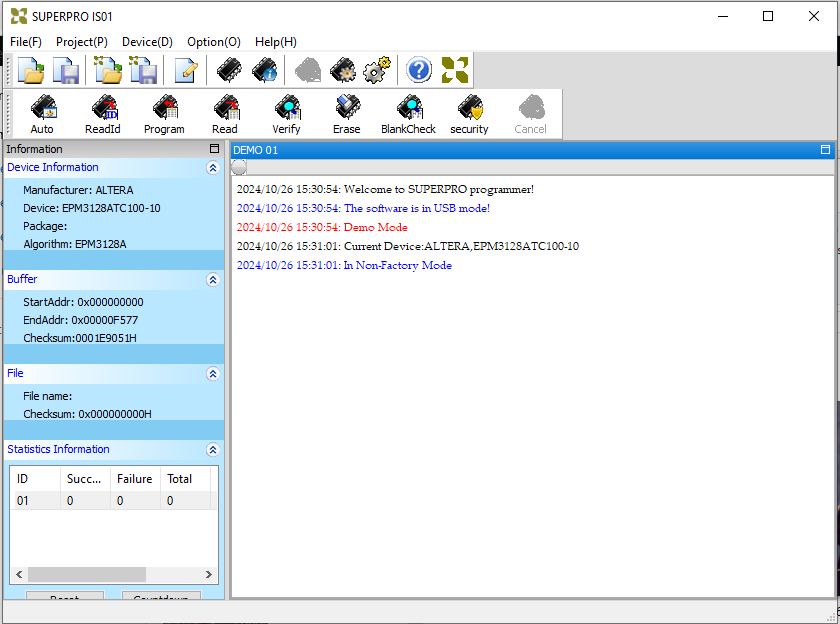Click the USB mode log line
This screenshot has width=840, height=624.
click(363, 208)
